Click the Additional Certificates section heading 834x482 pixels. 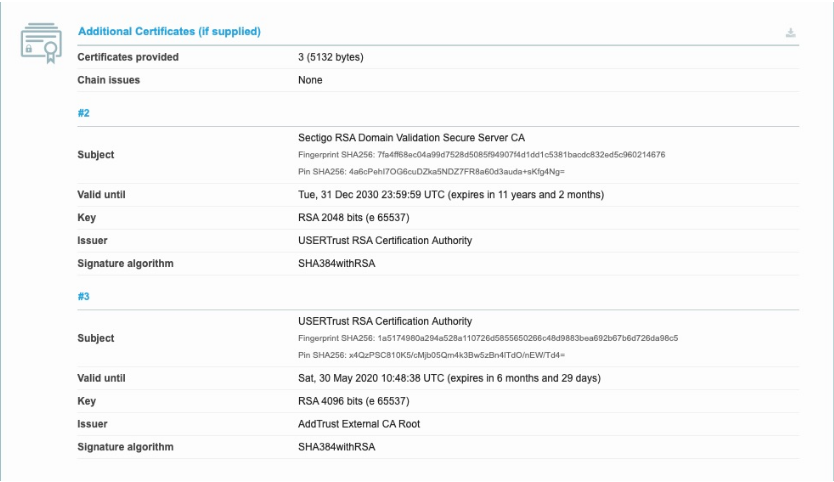tap(169, 34)
